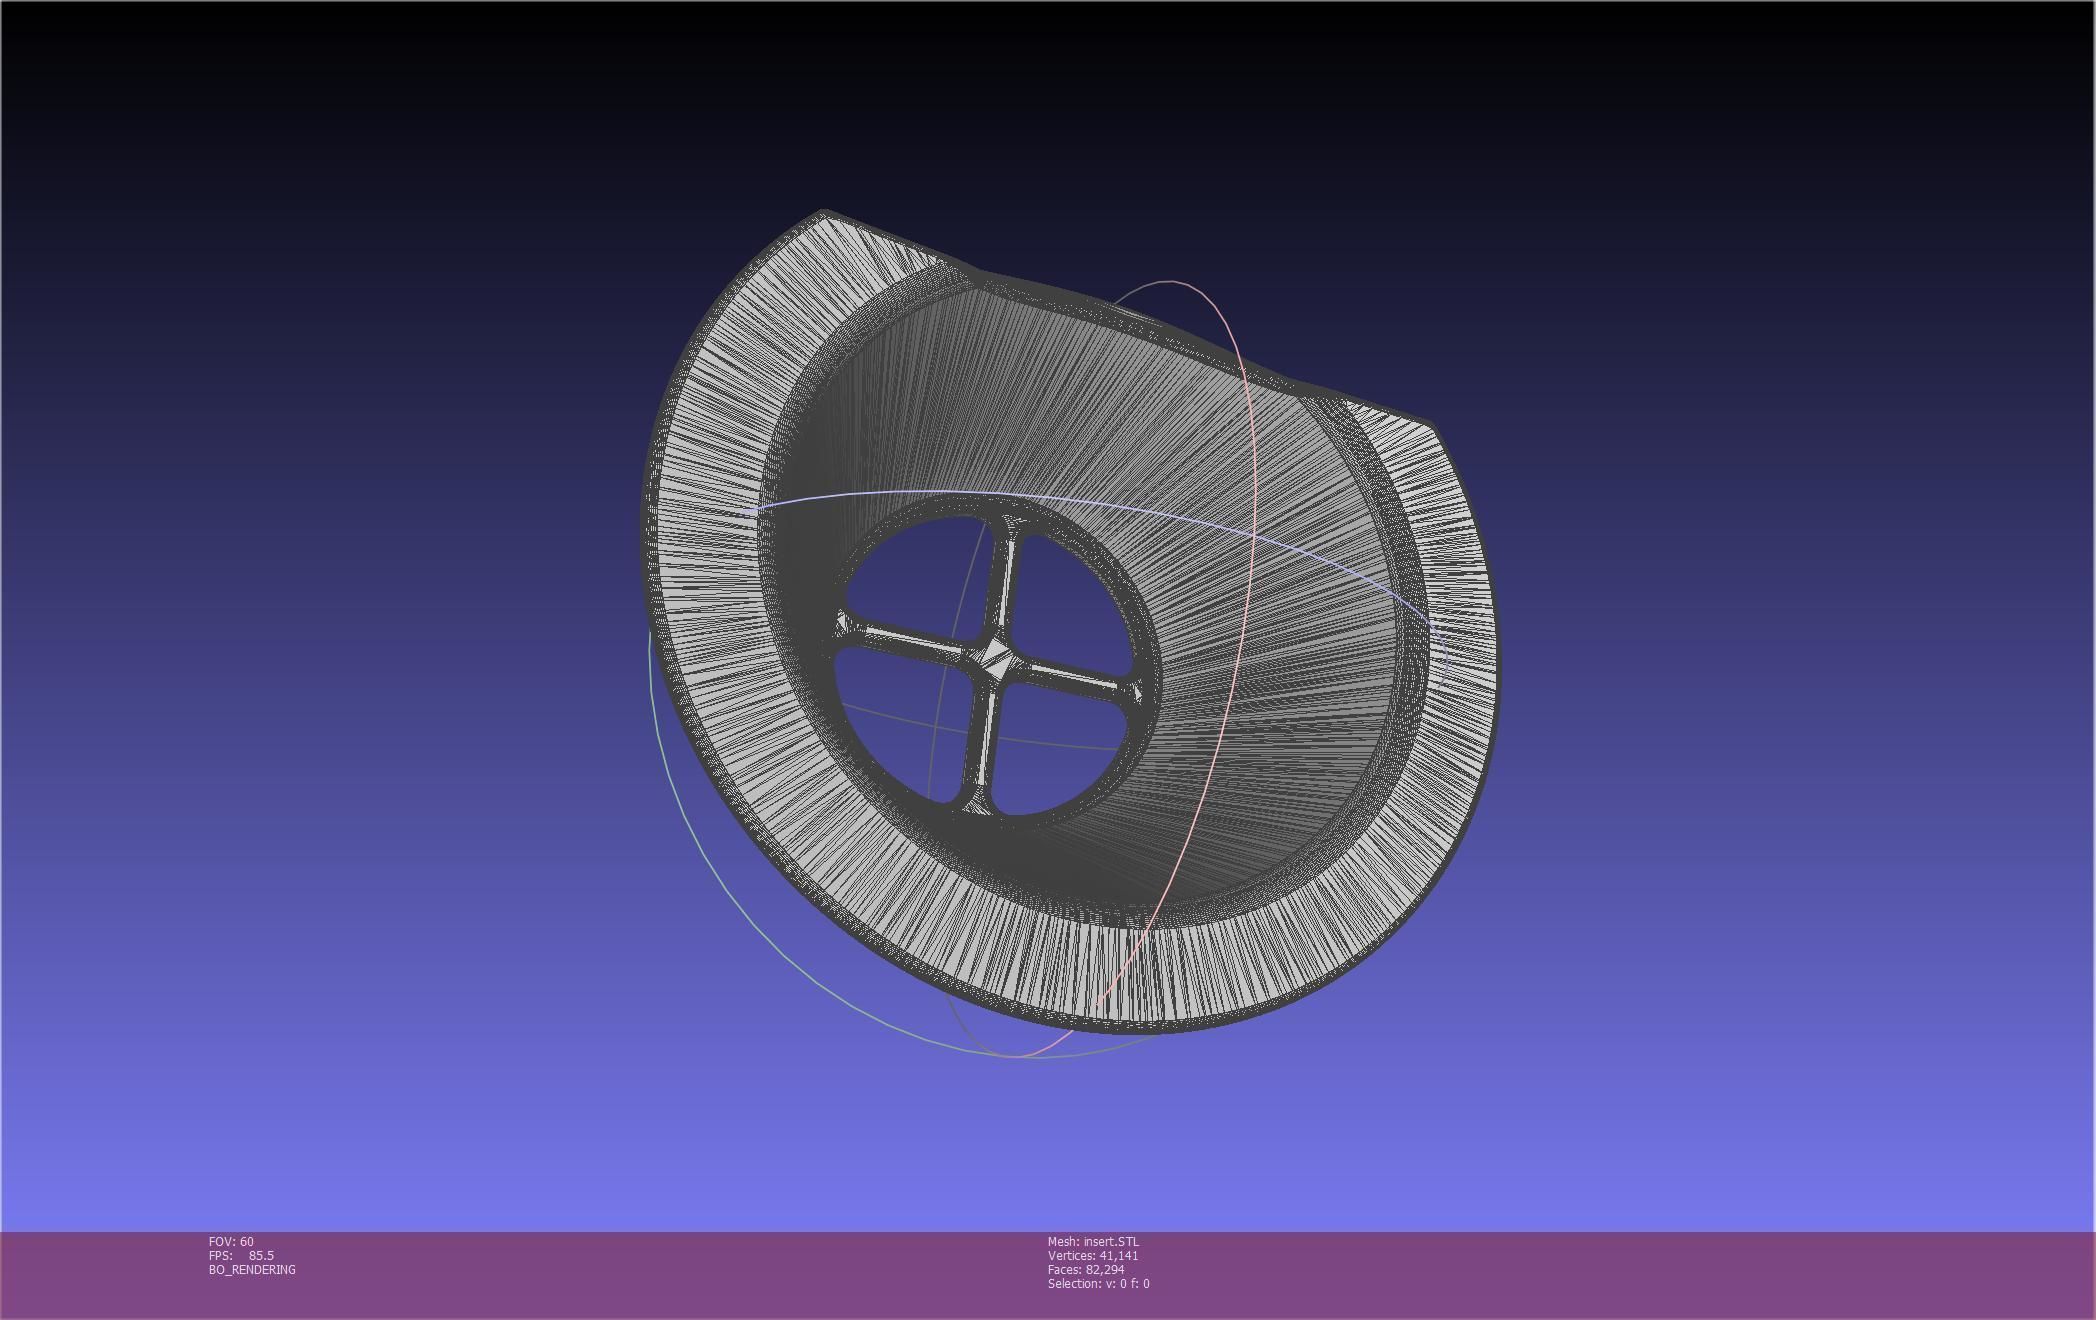Click the FOV: 60 readout
Screen dimensions: 2096x1320
coord(231,1241)
